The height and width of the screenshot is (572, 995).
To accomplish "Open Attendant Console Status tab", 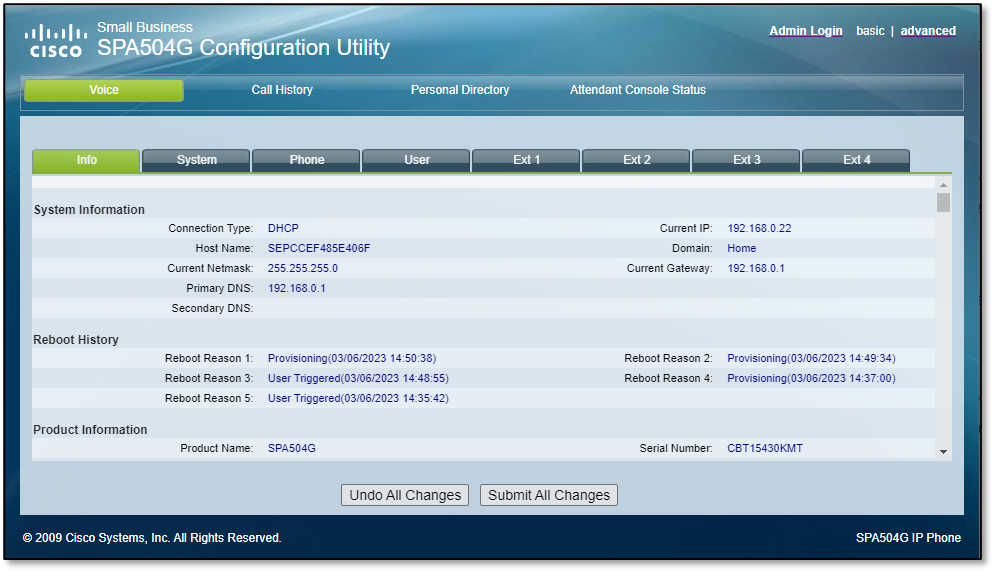I will click(637, 90).
